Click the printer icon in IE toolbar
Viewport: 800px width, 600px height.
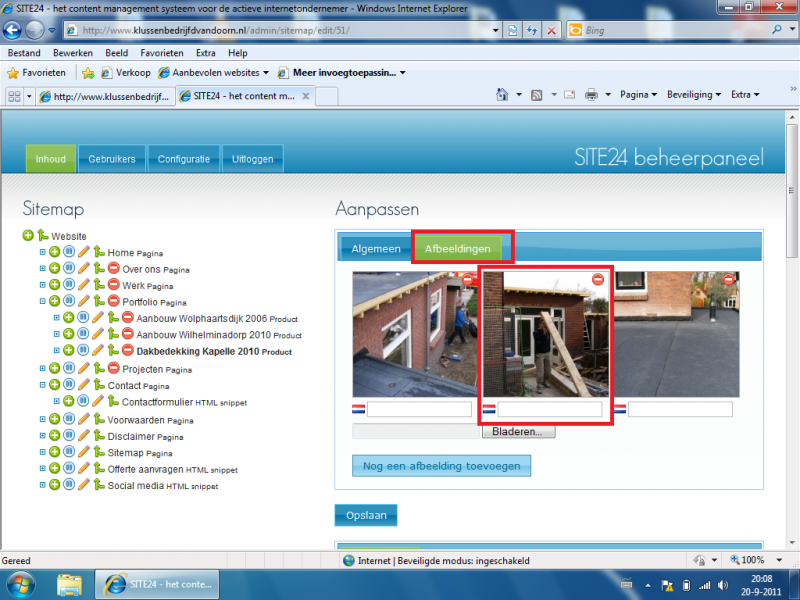[x=591, y=94]
